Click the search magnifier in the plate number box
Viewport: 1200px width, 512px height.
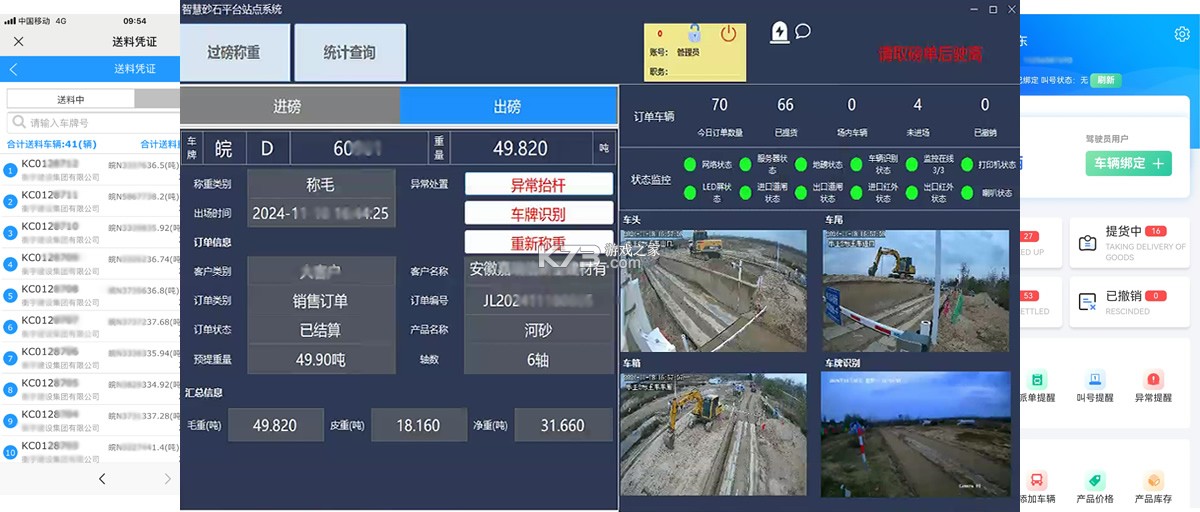pyautogui.click(x=19, y=123)
